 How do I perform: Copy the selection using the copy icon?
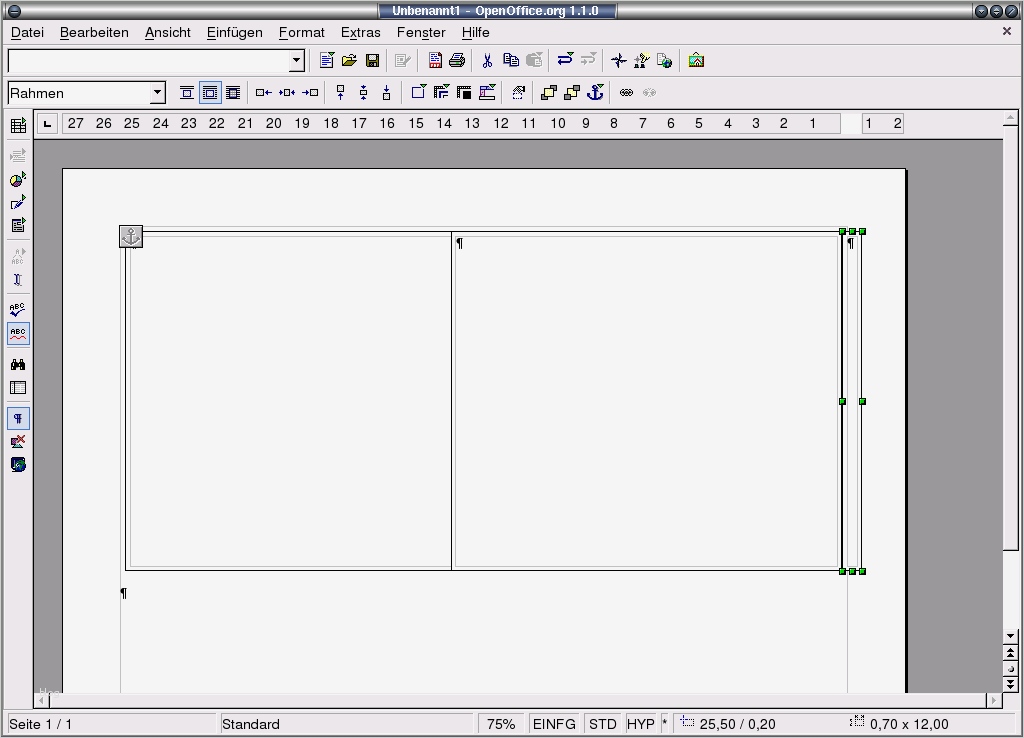click(511, 61)
